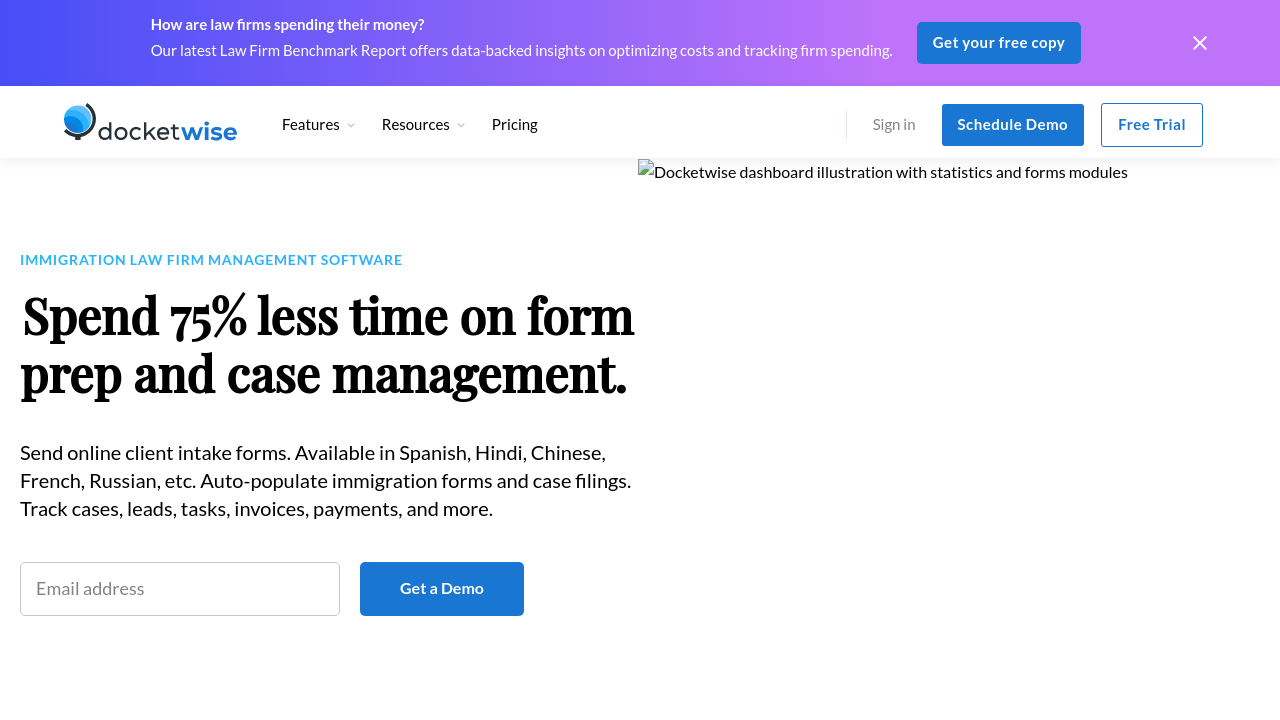The width and height of the screenshot is (1280, 720).
Task: Click the Law Firm Benchmark Report description text
Action: pos(521,51)
